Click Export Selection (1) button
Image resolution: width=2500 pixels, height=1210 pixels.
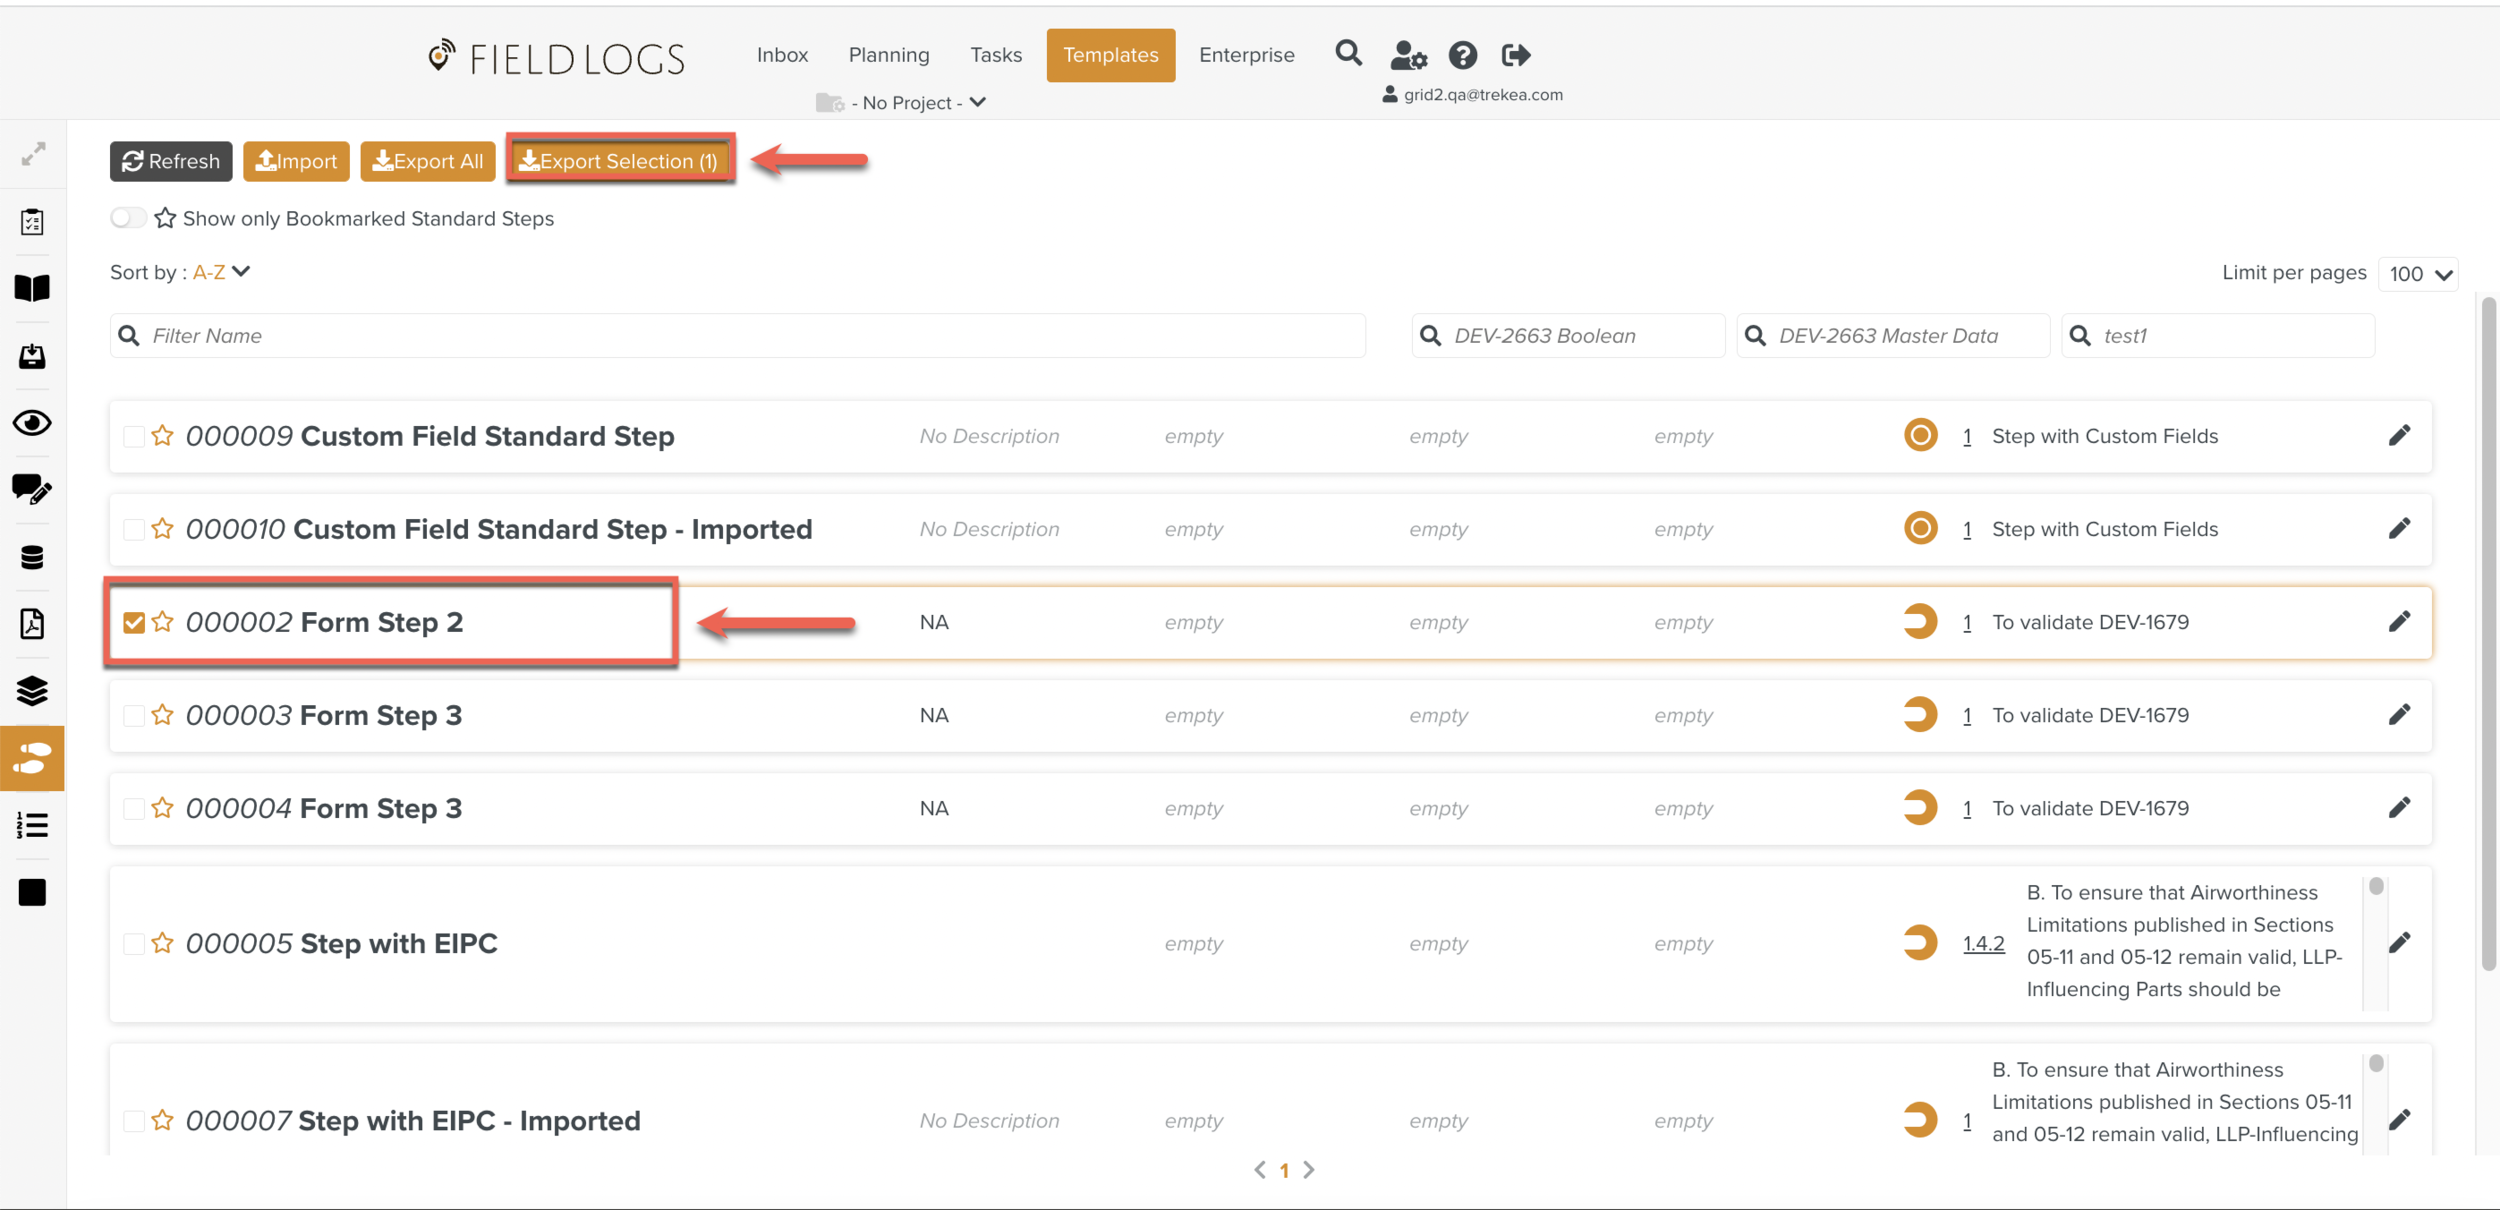(x=620, y=160)
